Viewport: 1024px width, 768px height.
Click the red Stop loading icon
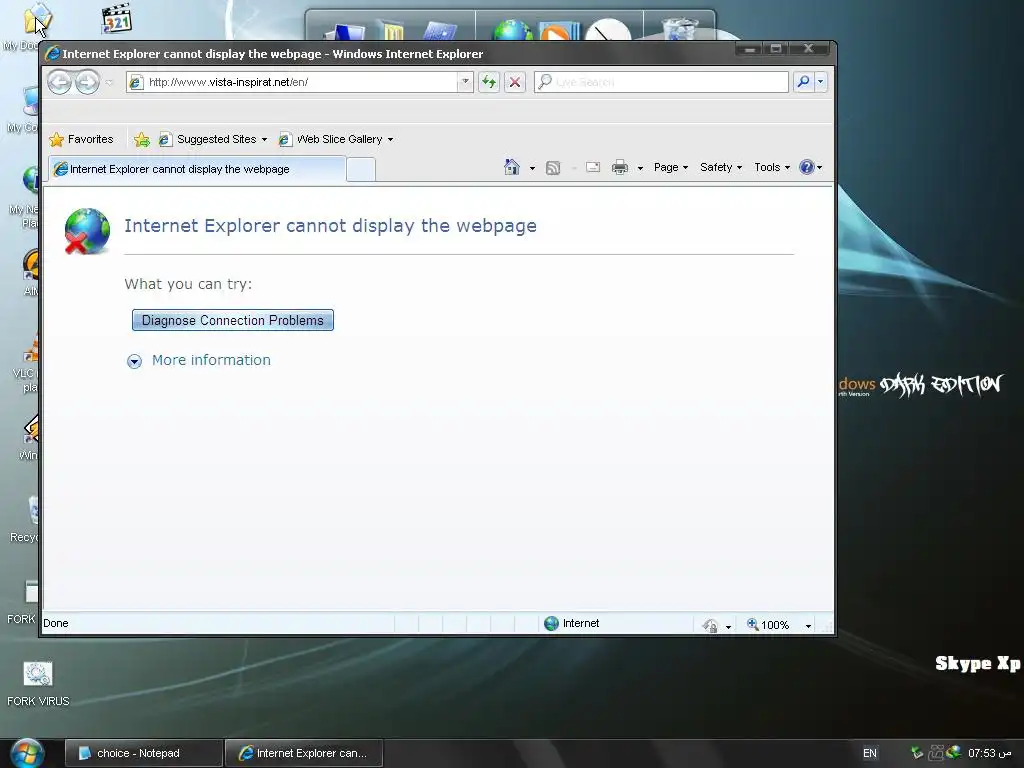pyautogui.click(x=515, y=82)
